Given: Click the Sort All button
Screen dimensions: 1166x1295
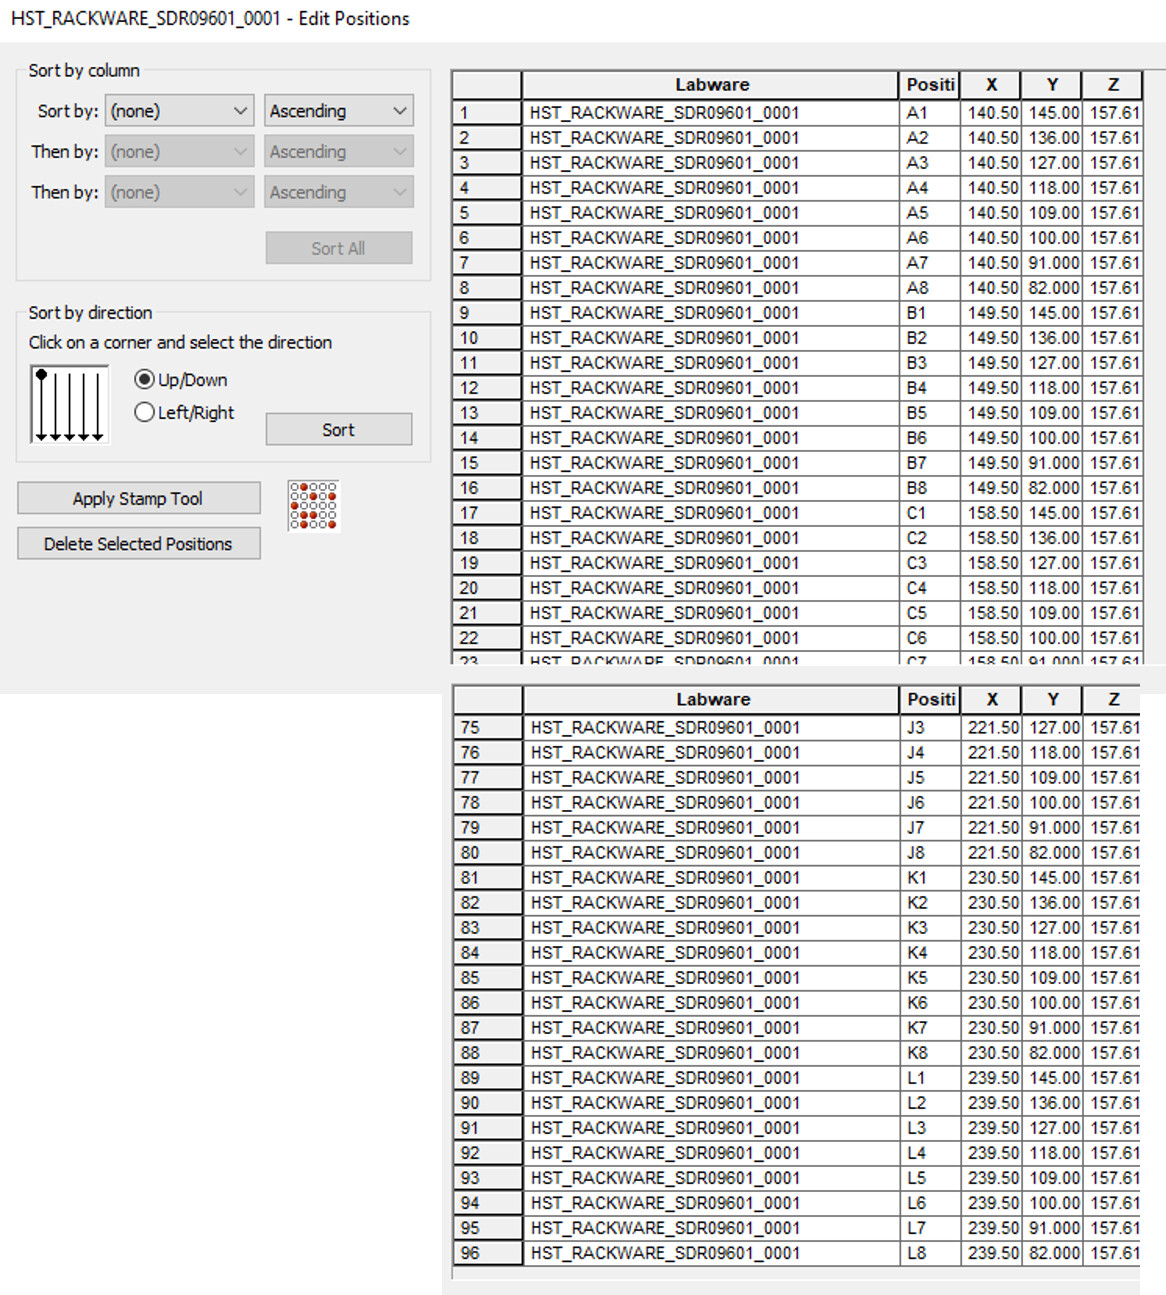Looking at the screenshot, I should coord(339,248).
